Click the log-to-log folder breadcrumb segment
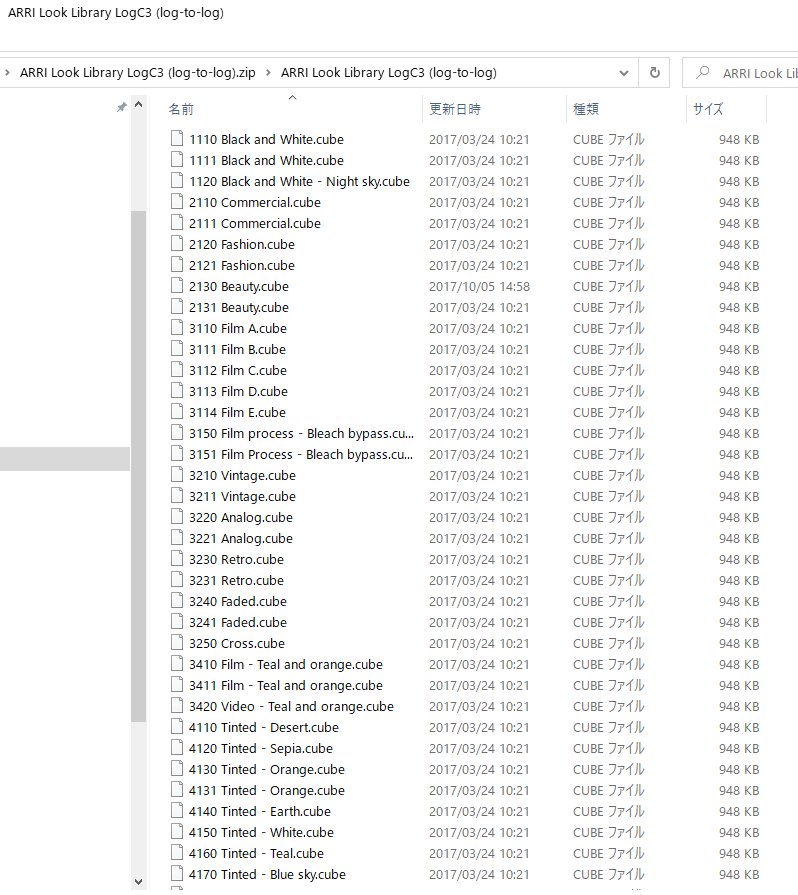Screen dimensions: 798x895 point(389,72)
